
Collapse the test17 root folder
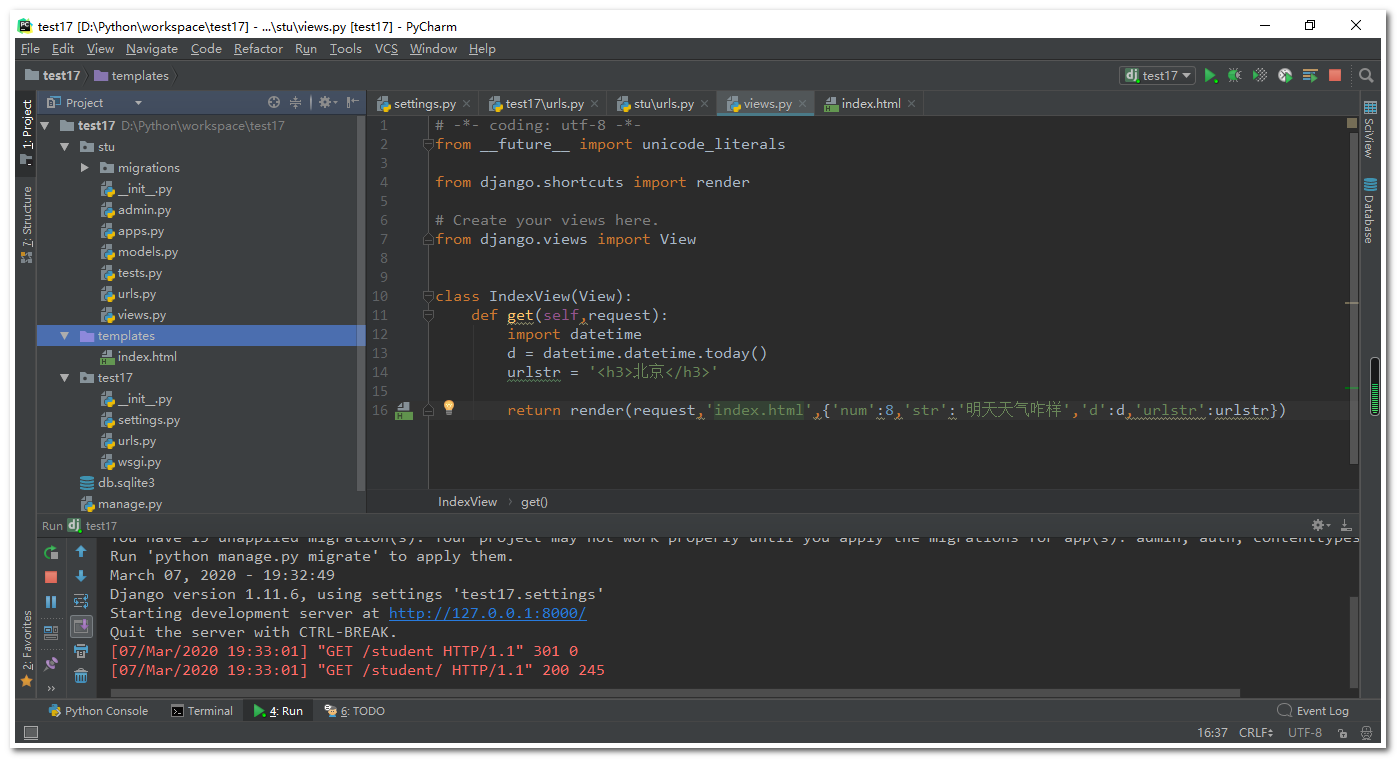coord(46,126)
